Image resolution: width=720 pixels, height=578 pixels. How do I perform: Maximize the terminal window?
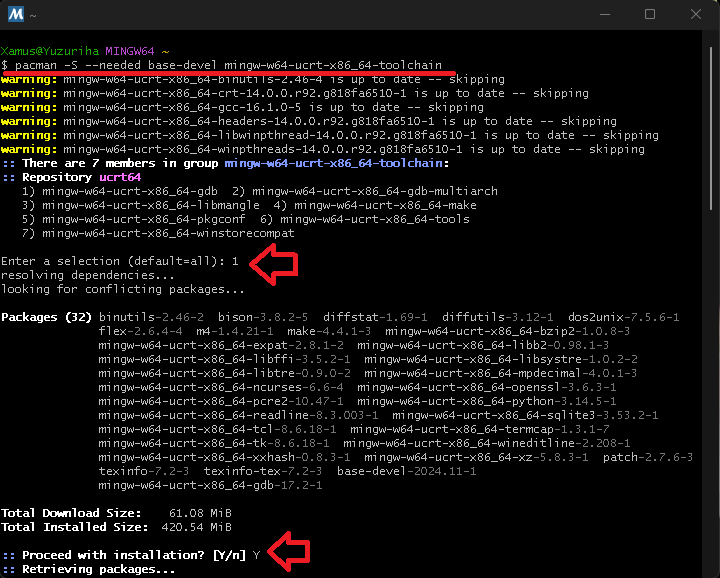(650, 14)
